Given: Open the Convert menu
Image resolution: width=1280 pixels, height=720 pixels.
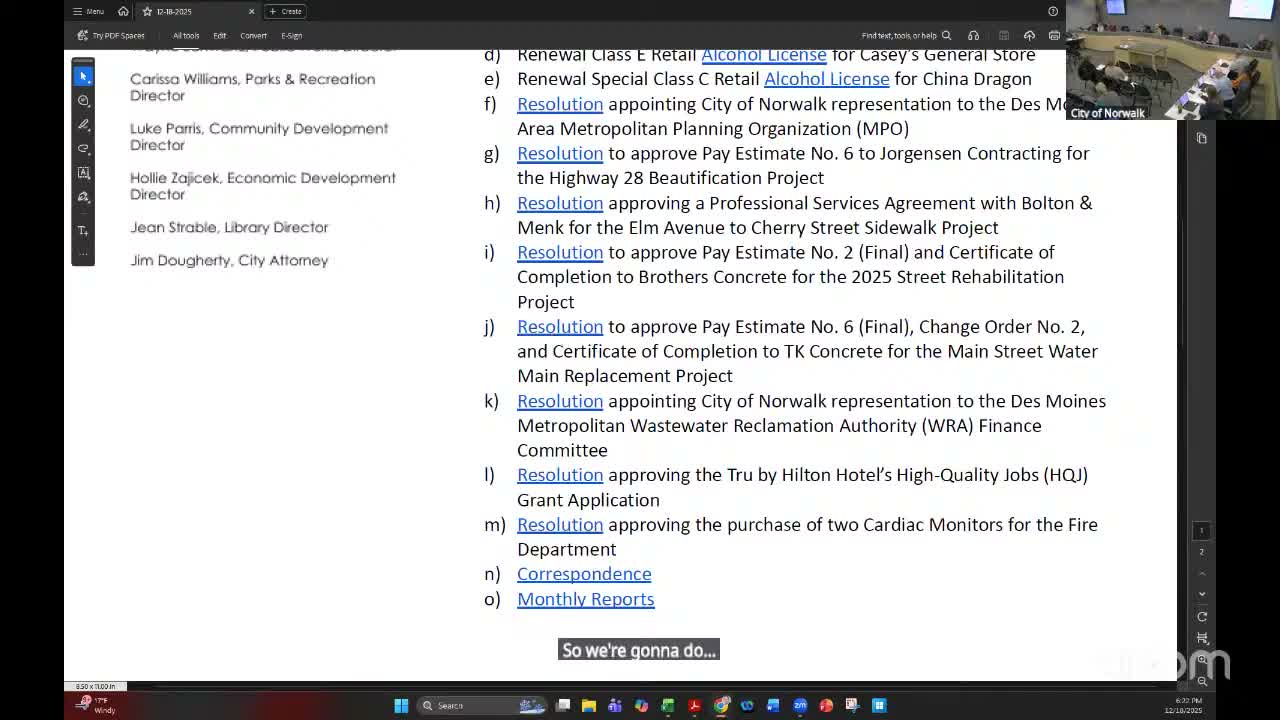Looking at the screenshot, I should pyautogui.click(x=253, y=36).
